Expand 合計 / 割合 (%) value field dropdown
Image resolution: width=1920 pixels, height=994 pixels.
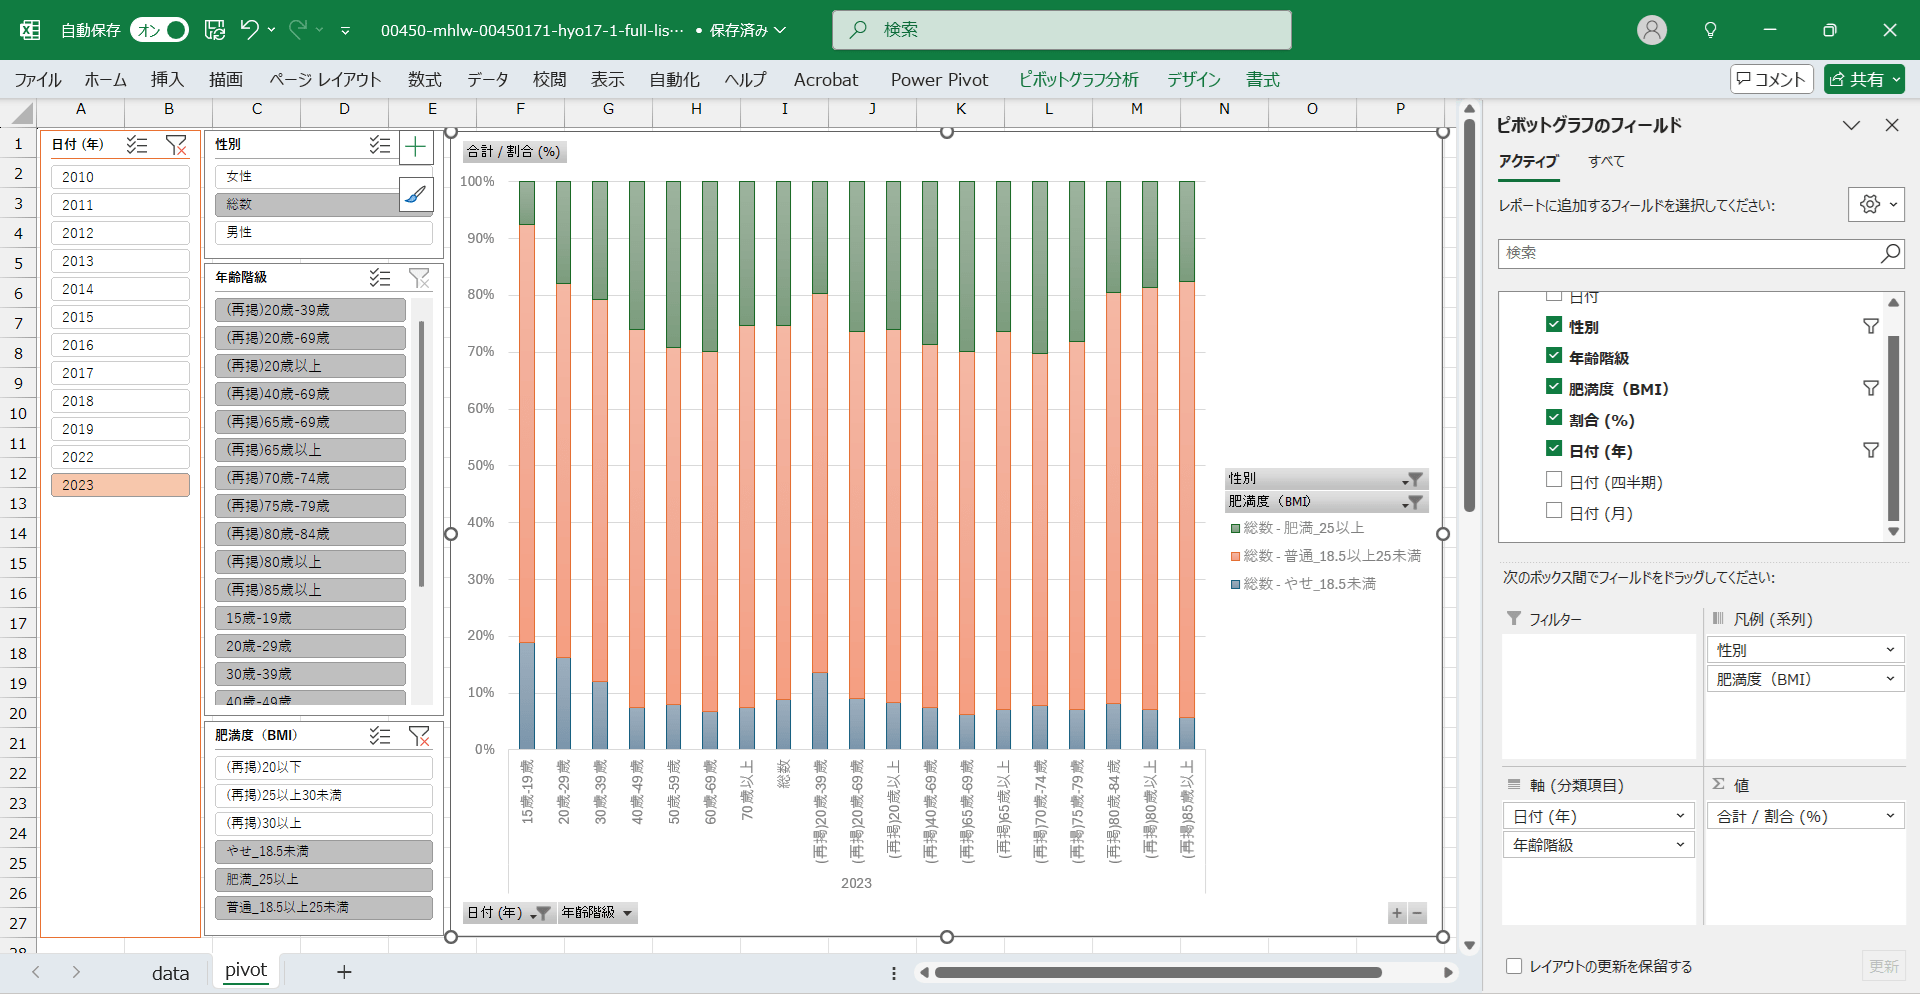[1890, 816]
